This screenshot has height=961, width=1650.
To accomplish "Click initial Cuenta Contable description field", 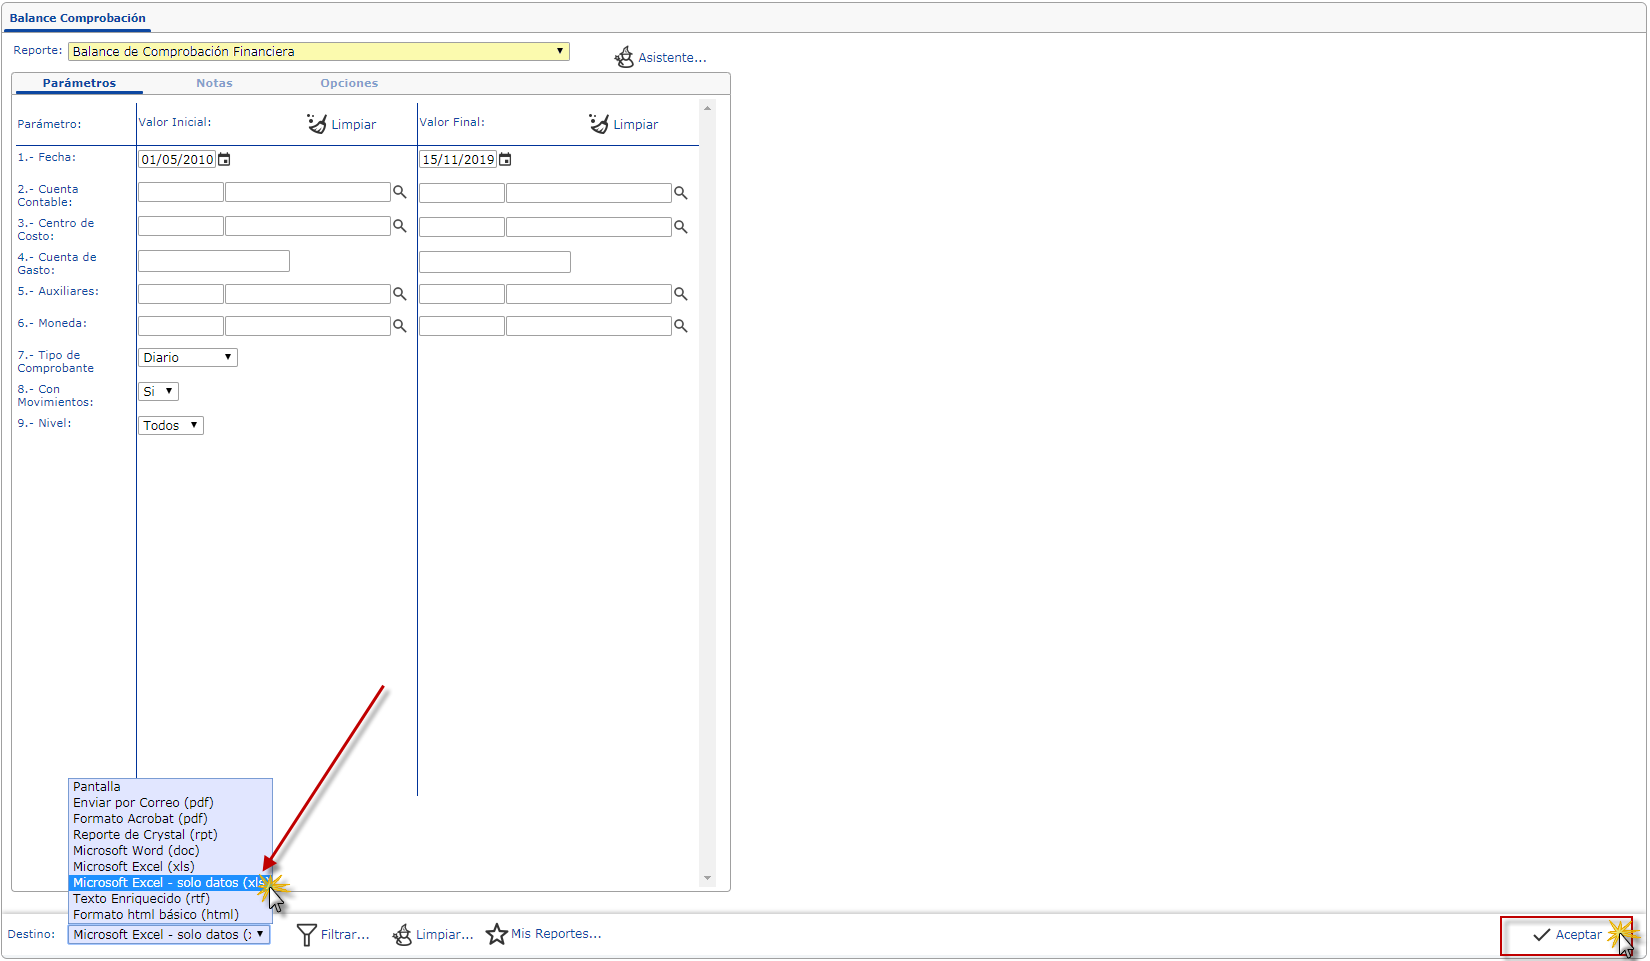I will pyautogui.click(x=308, y=192).
